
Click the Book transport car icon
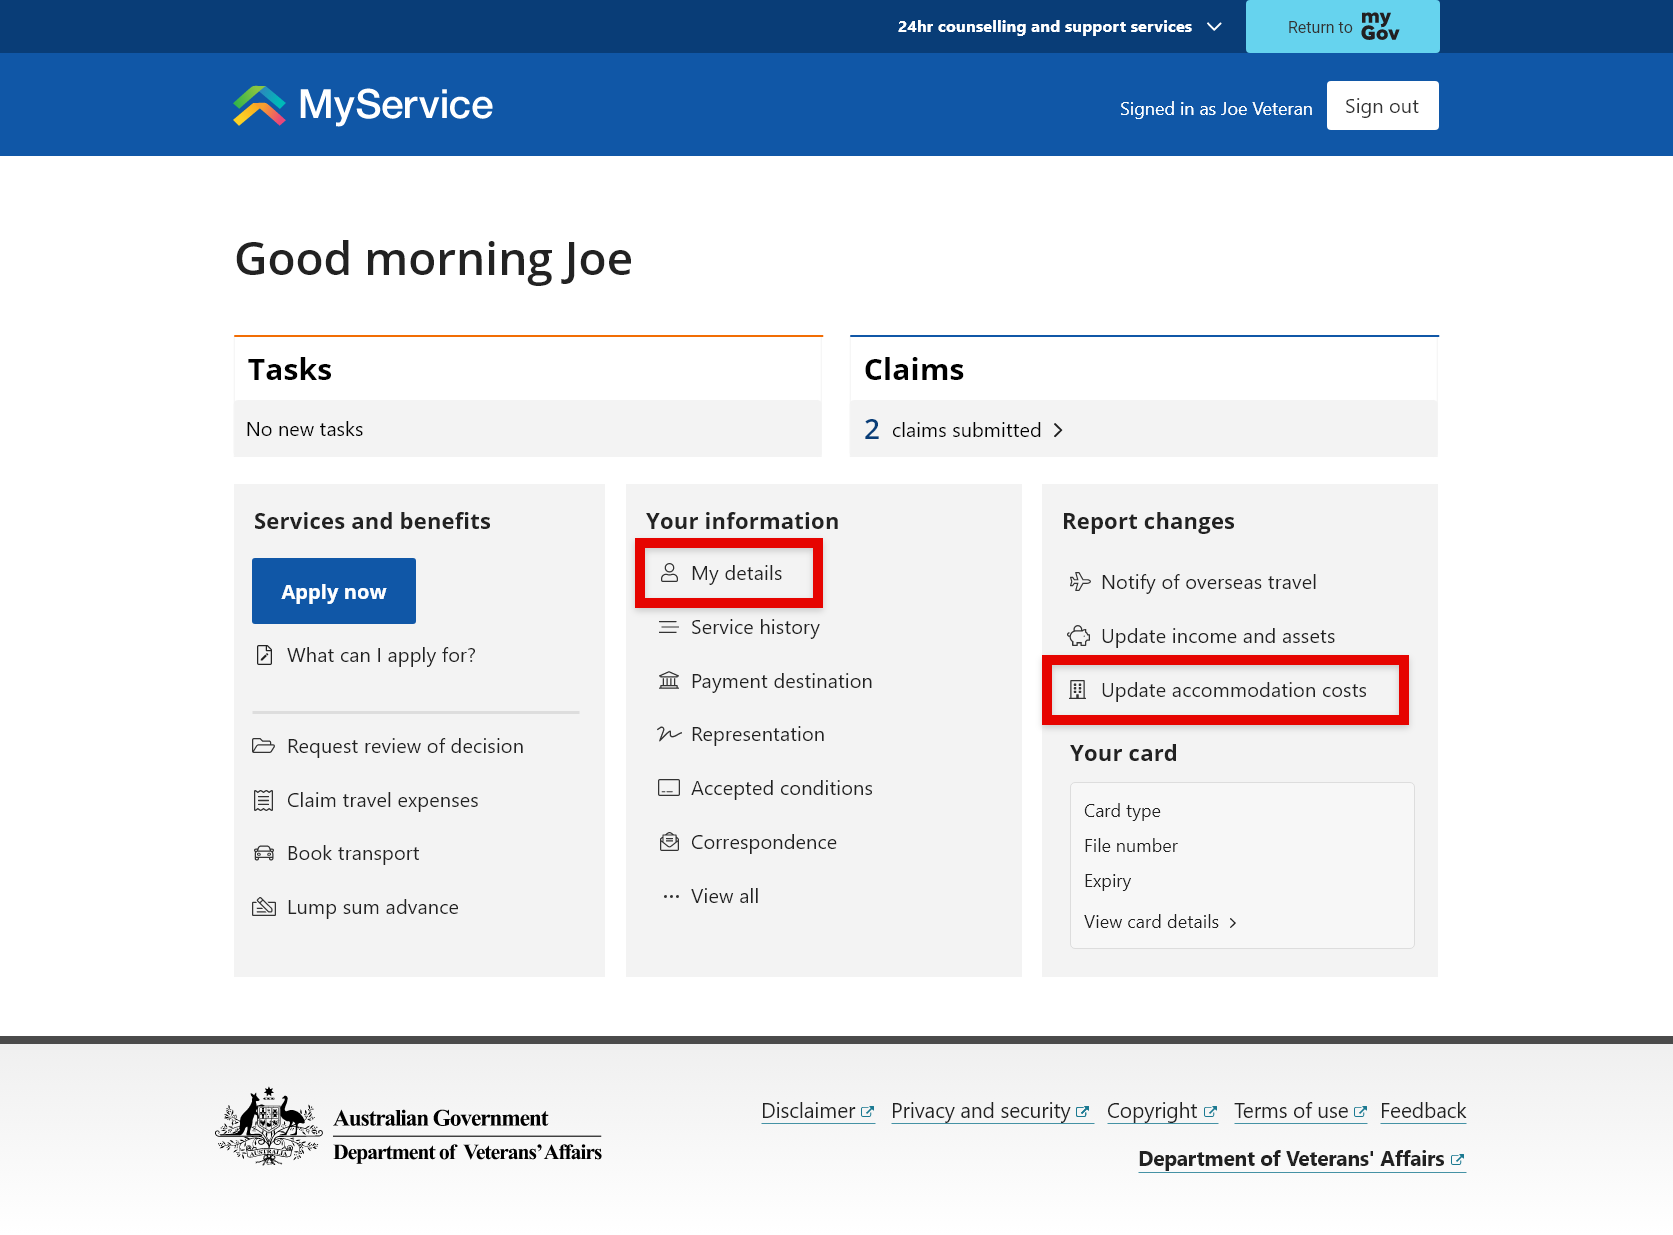tap(264, 852)
